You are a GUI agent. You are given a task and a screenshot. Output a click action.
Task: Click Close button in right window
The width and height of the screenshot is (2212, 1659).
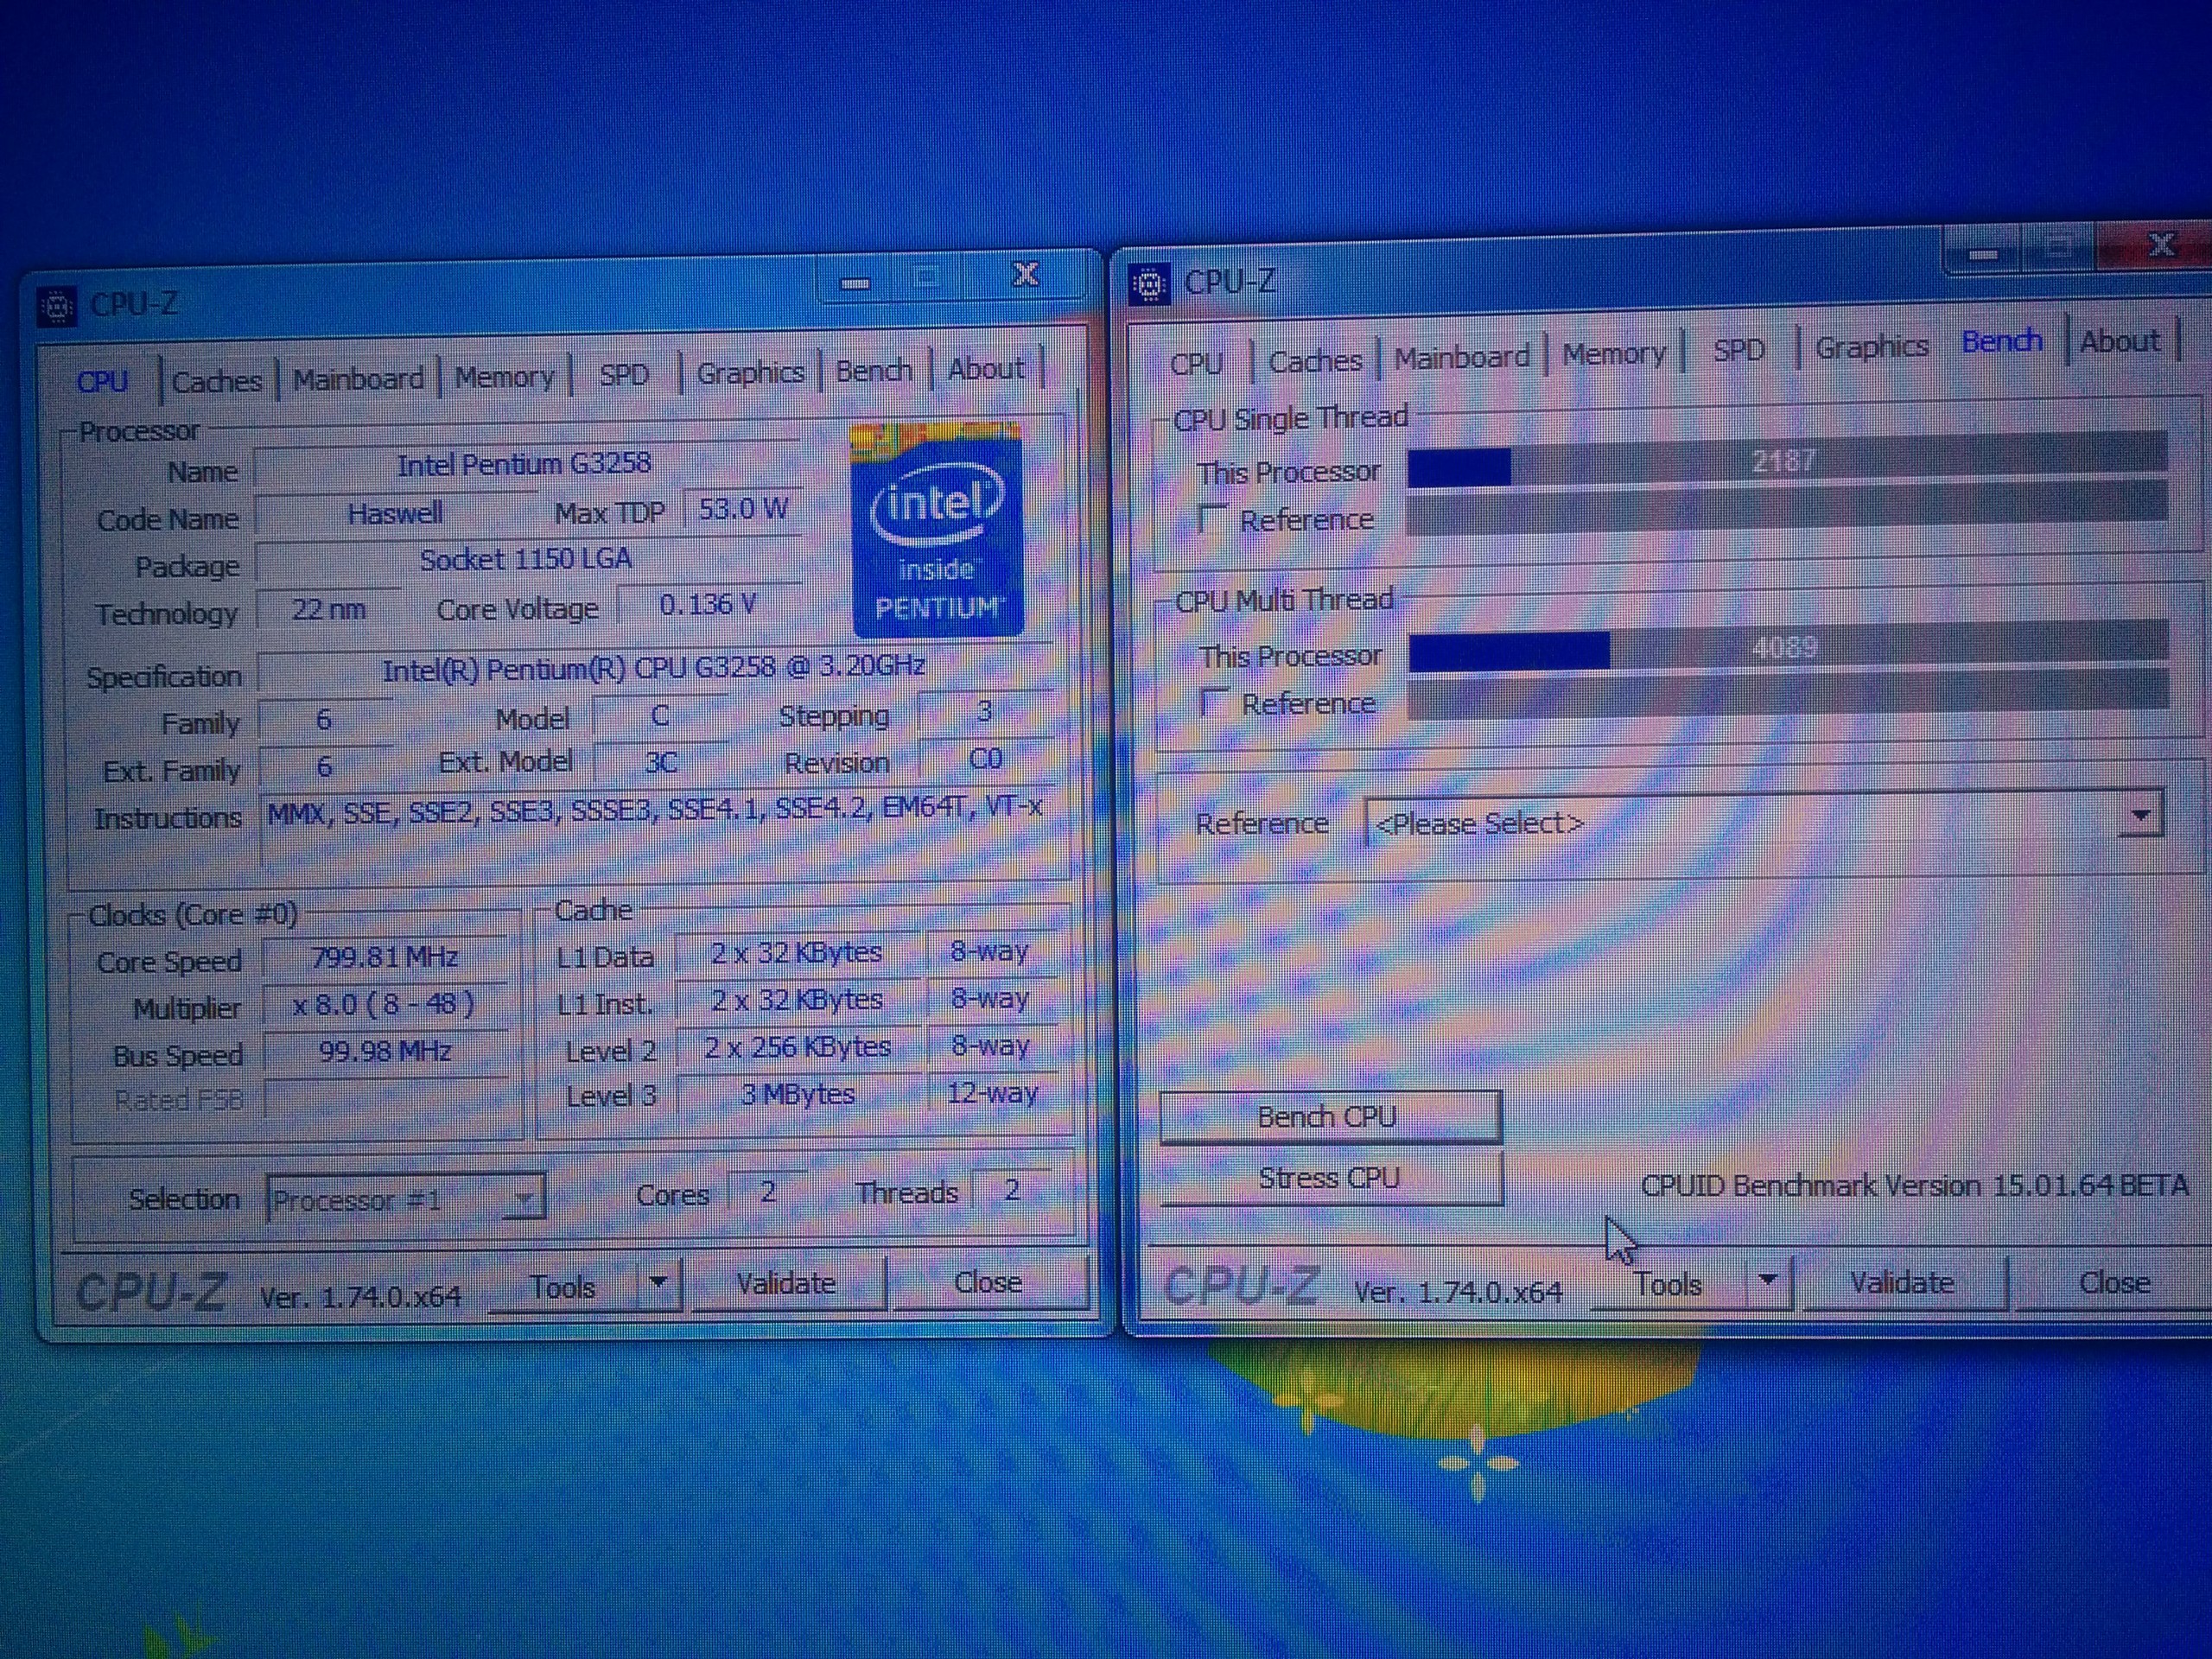[x=2114, y=1282]
